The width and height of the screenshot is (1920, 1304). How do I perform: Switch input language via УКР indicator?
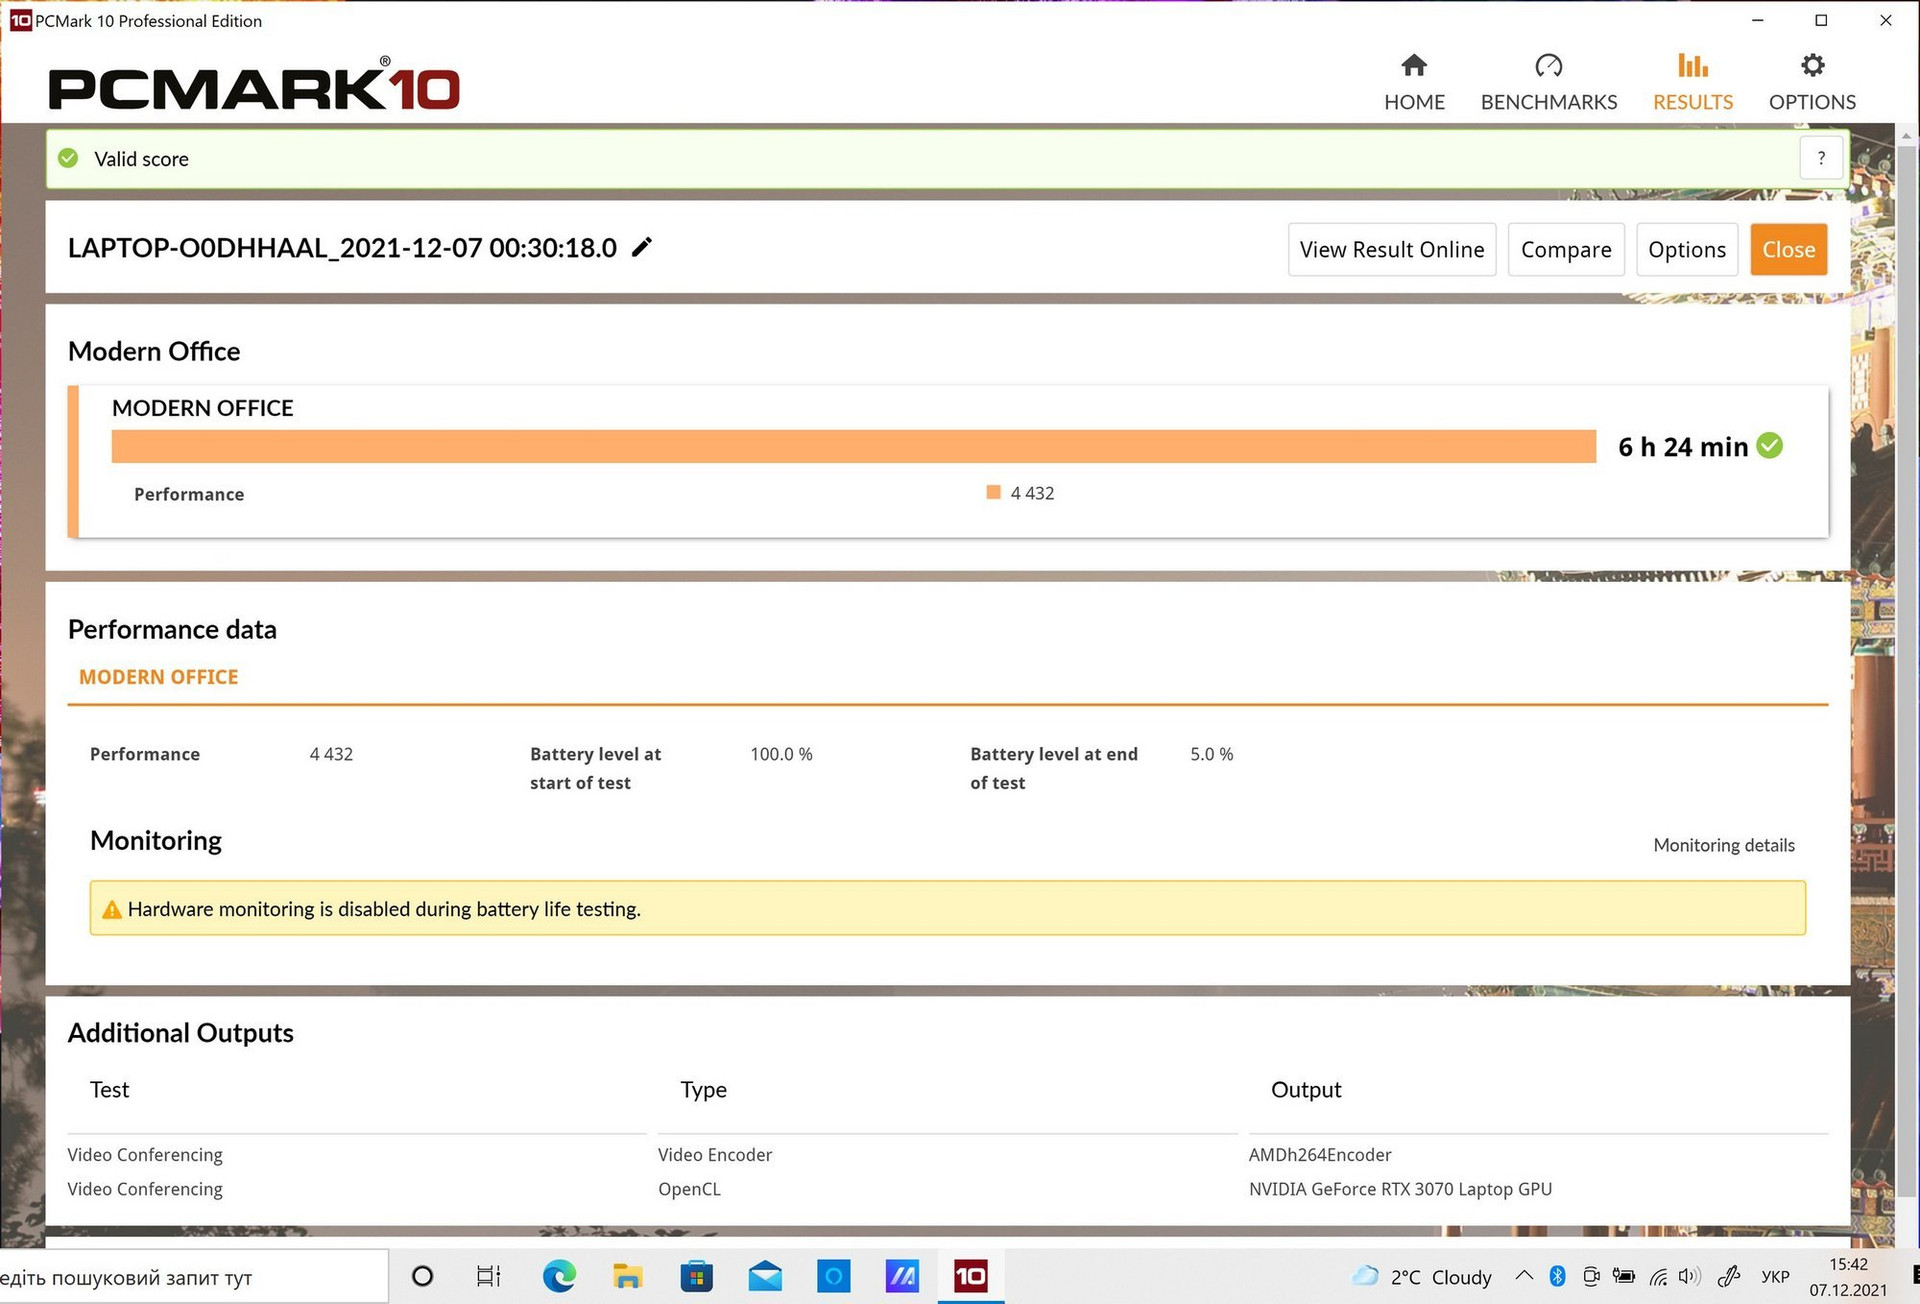tap(1775, 1277)
